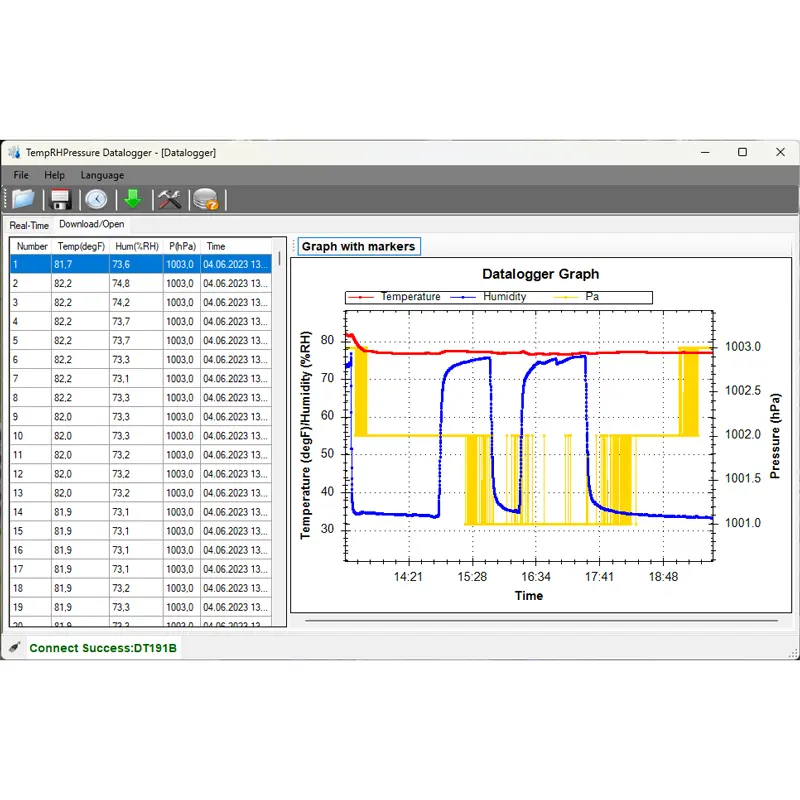Open datalogger settings via wrench icon

point(168,198)
